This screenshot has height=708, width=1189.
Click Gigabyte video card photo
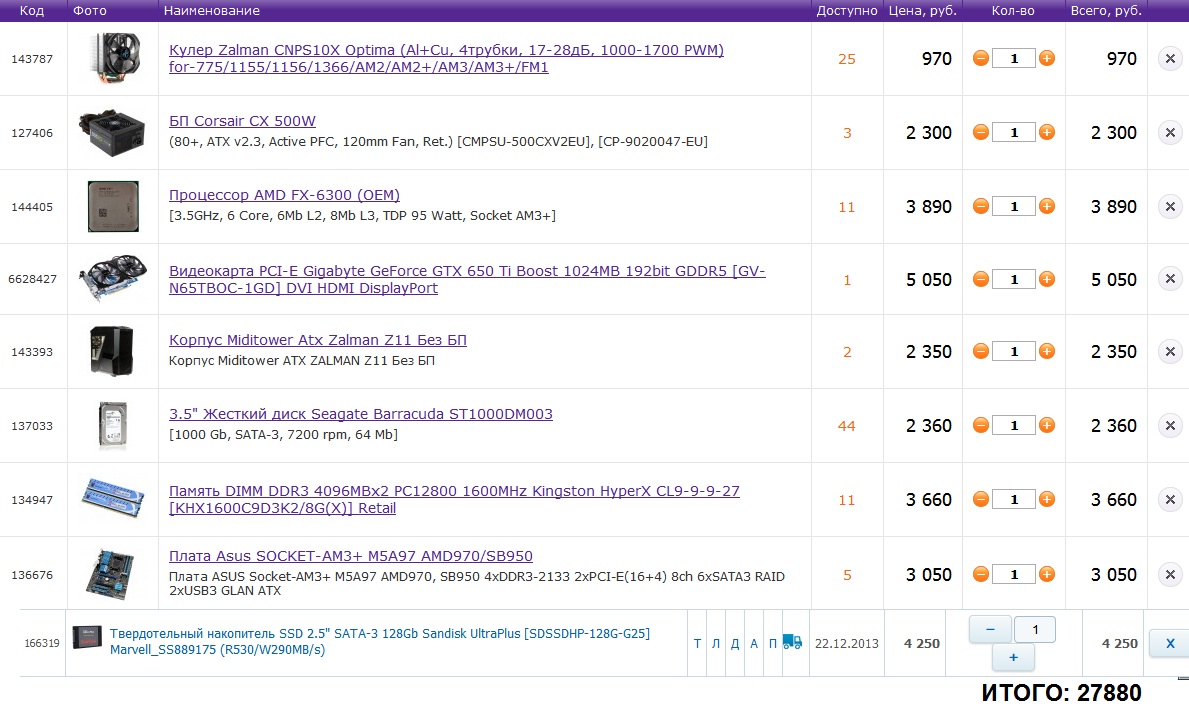click(113, 278)
